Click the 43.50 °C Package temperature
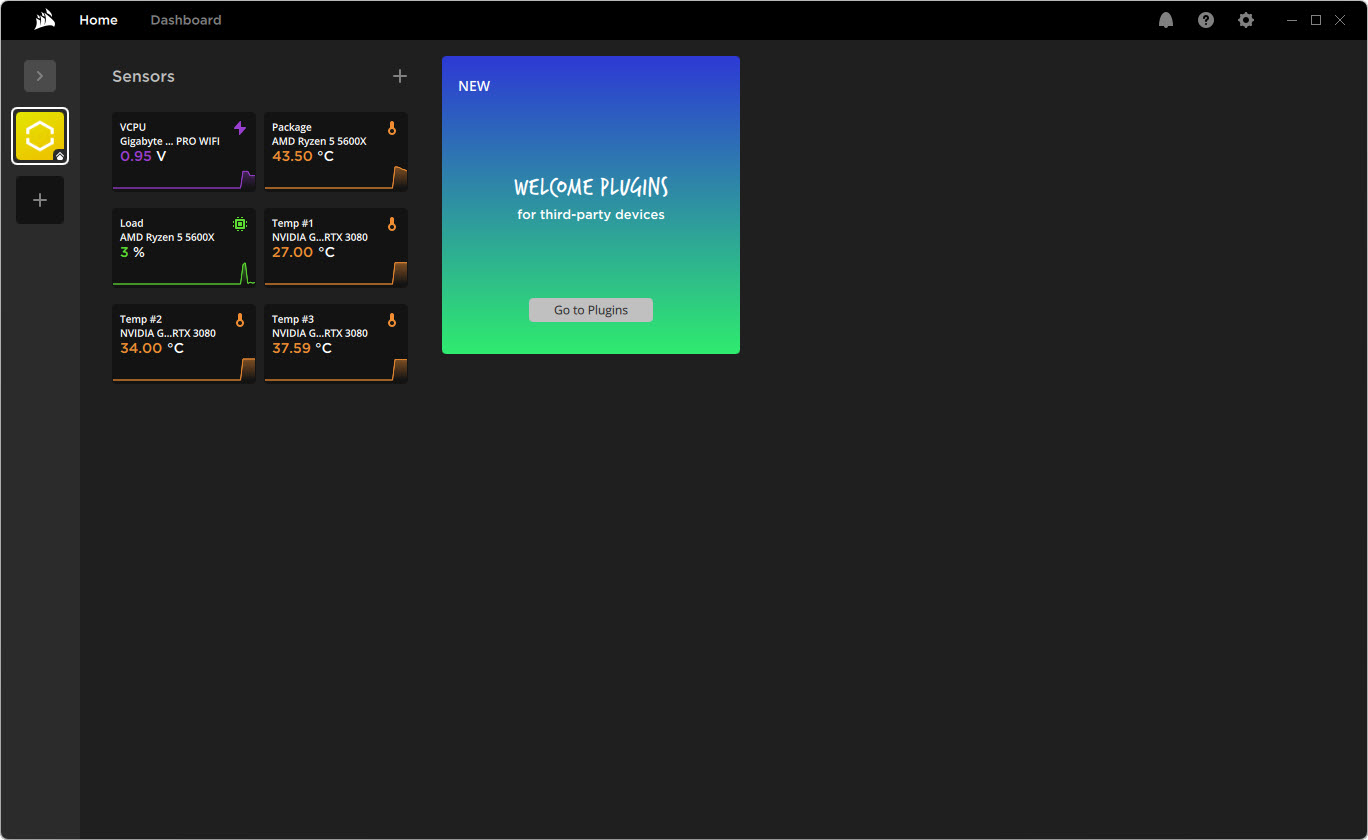The image size is (1368, 840). 303,157
